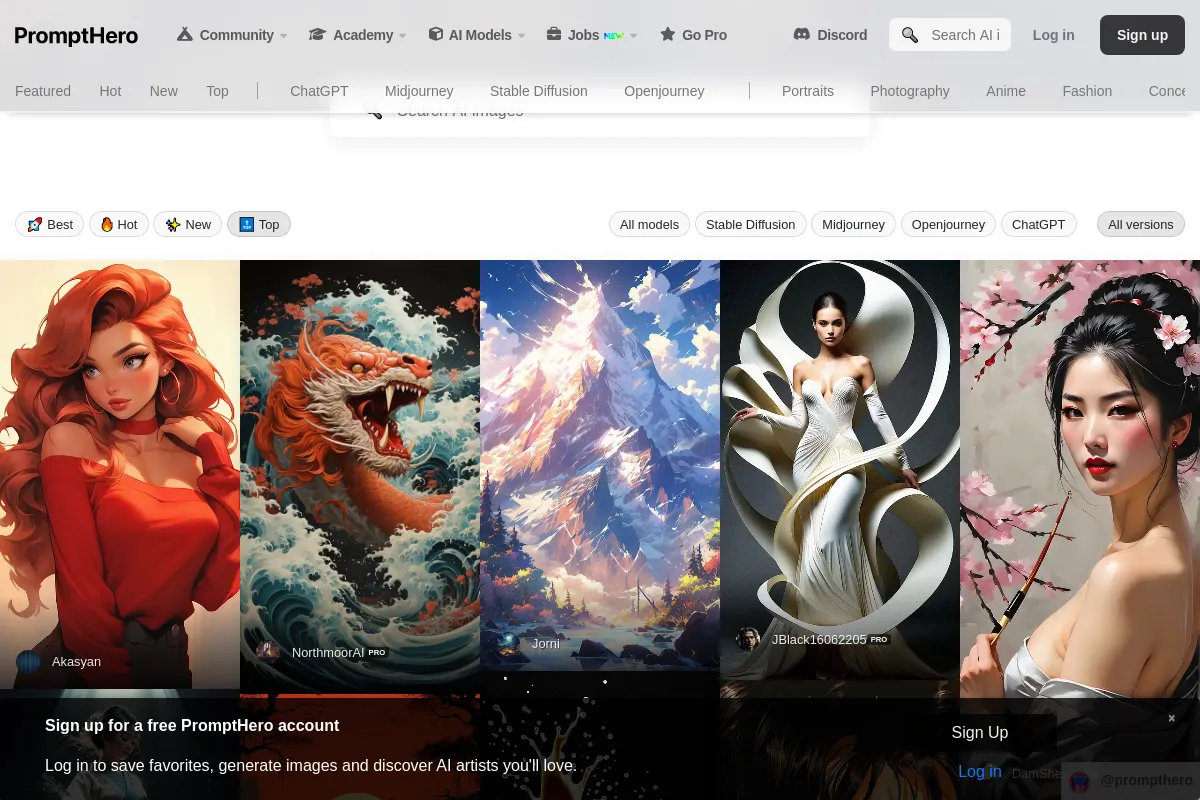The height and width of the screenshot is (800, 1200).
Task: Open the Discord icon in the header
Action: tap(801, 34)
